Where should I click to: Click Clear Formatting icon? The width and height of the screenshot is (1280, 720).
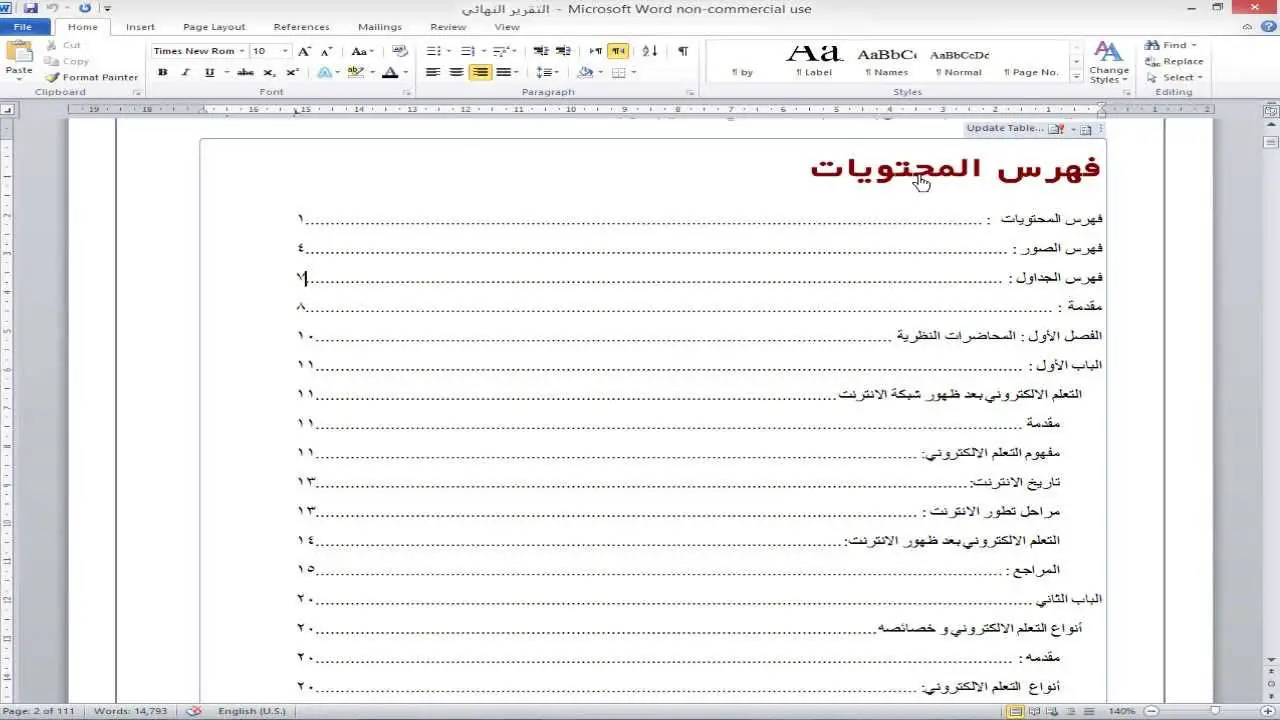[400, 51]
